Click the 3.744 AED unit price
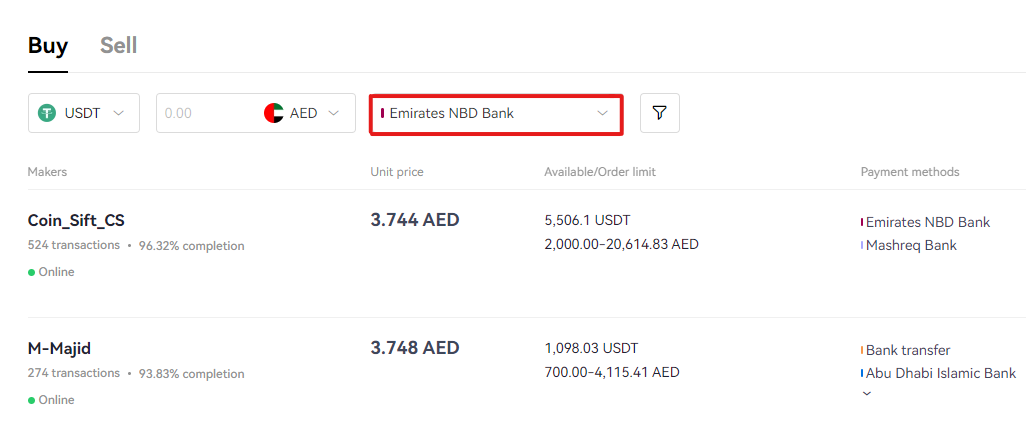Screen dimensions: 1026x425 pos(415,220)
